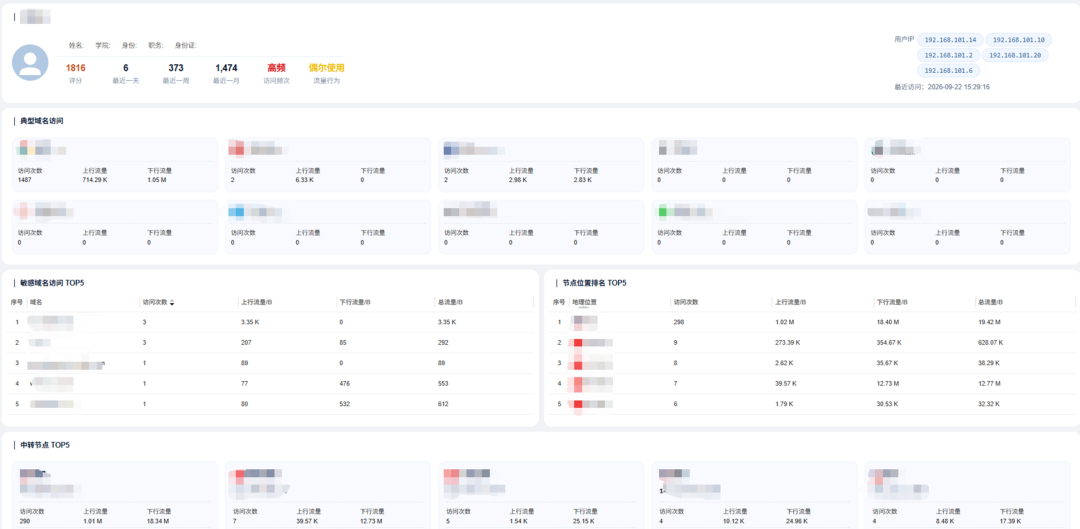Click 19.42 M total traffic value
Image resolution: width=1080 pixels, height=529 pixels.
(x=989, y=322)
